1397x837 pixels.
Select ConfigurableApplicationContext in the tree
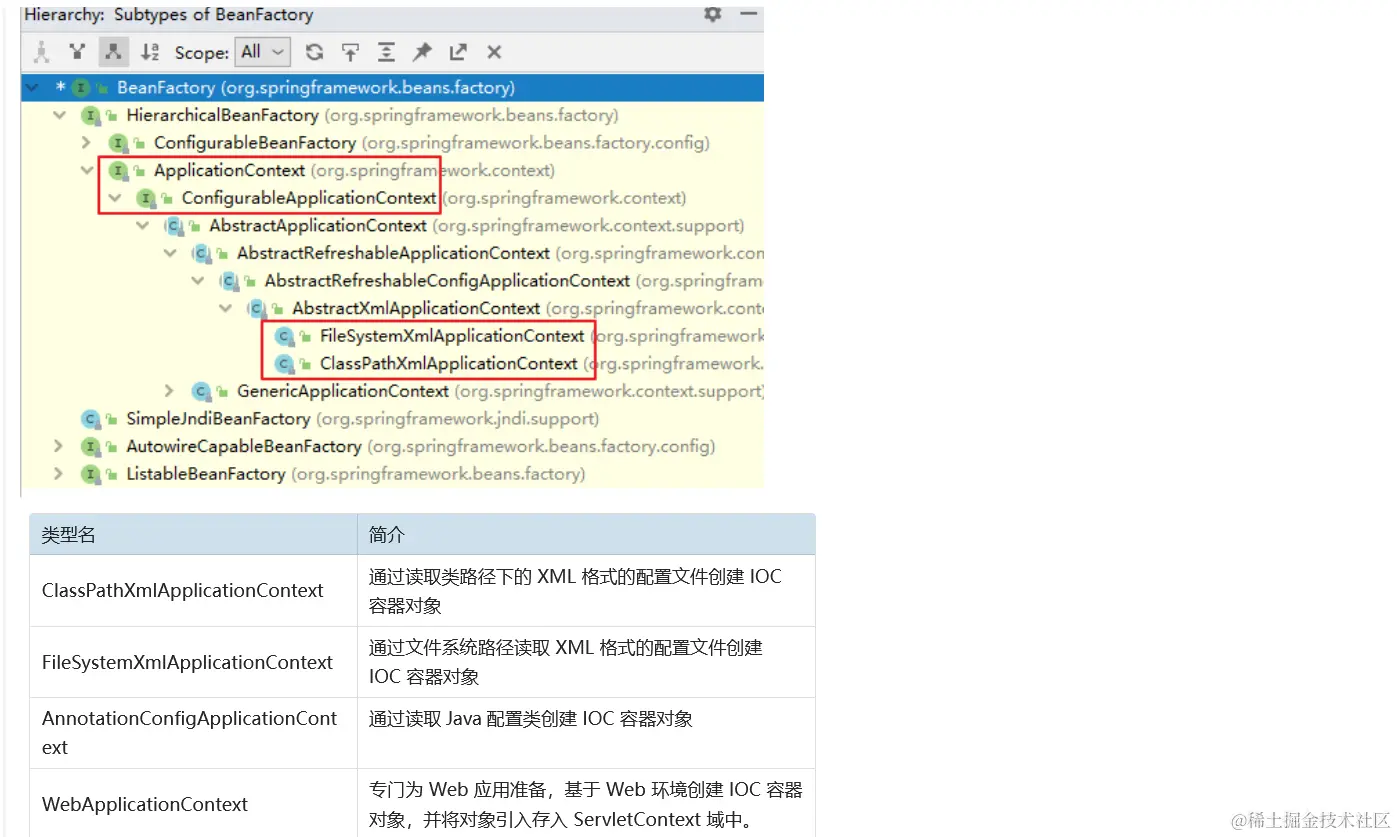[309, 198]
